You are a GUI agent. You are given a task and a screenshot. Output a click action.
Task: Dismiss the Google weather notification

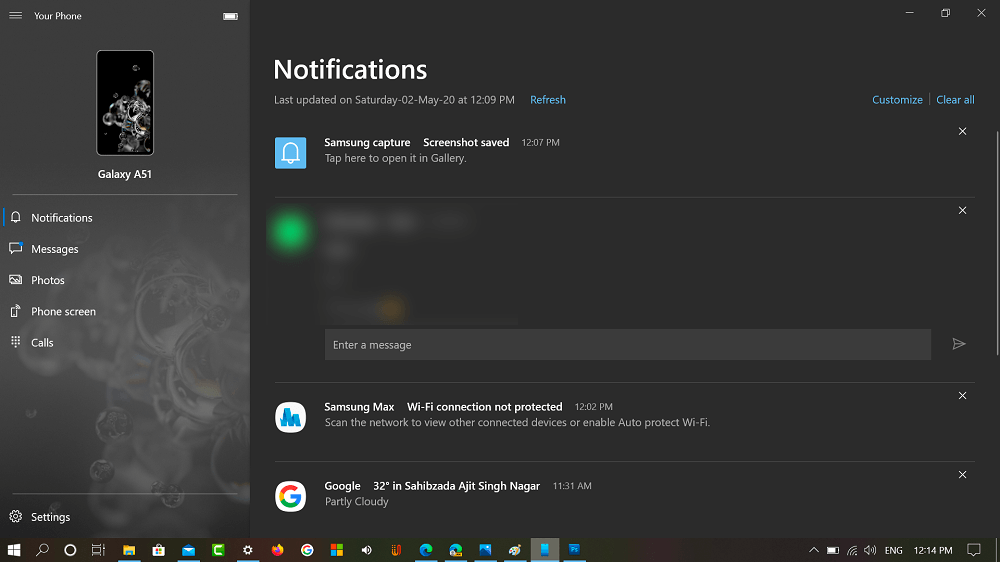coord(962,475)
